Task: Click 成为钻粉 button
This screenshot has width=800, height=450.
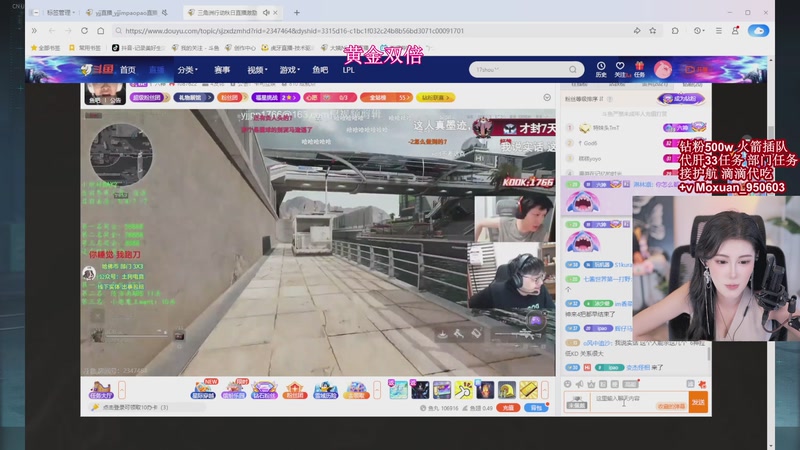Action: [x=681, y=98]
